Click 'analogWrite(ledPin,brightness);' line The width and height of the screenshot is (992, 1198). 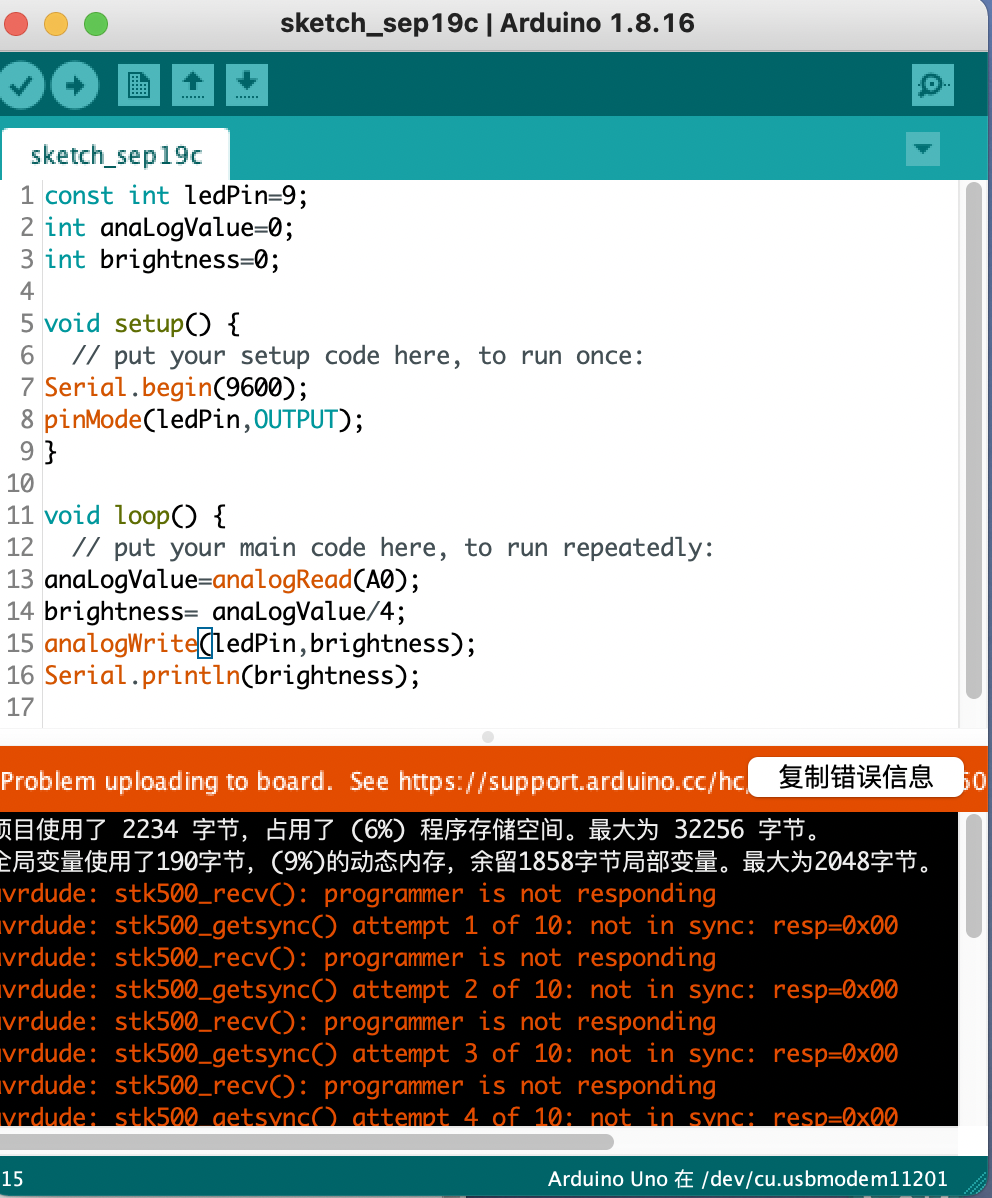coord(260,643)
